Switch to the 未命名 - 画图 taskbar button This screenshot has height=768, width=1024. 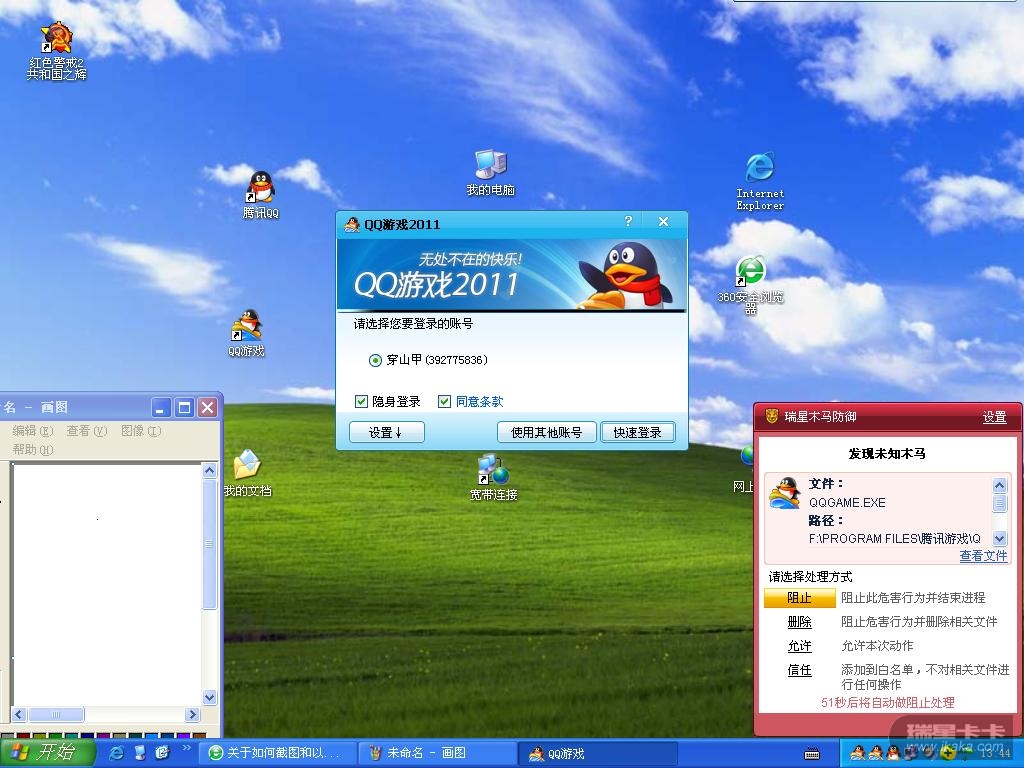coord(436,753)
